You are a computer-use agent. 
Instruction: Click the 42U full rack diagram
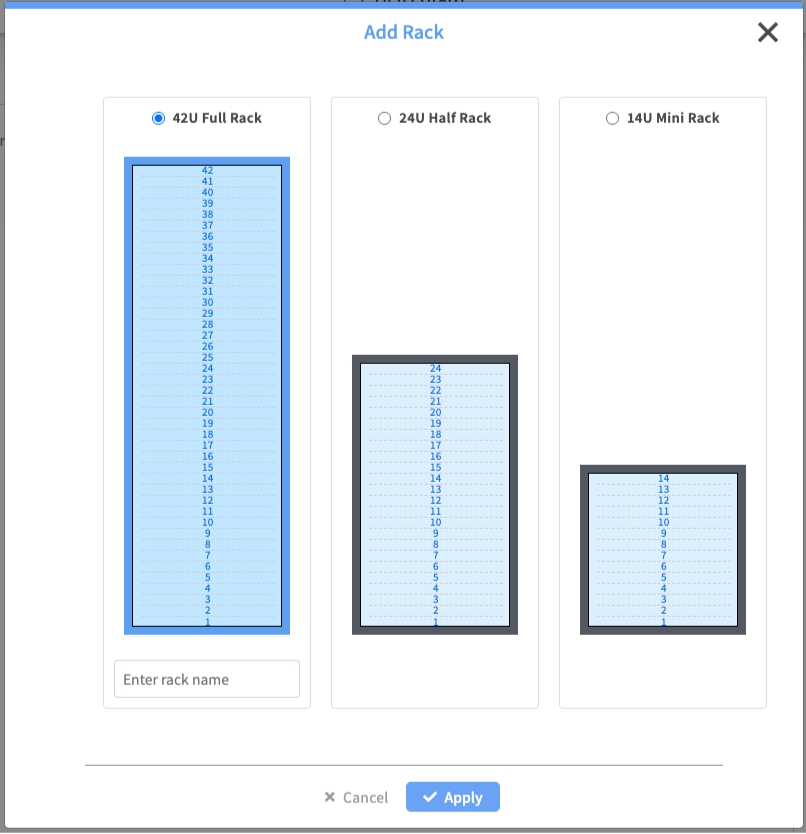(207, 395)
